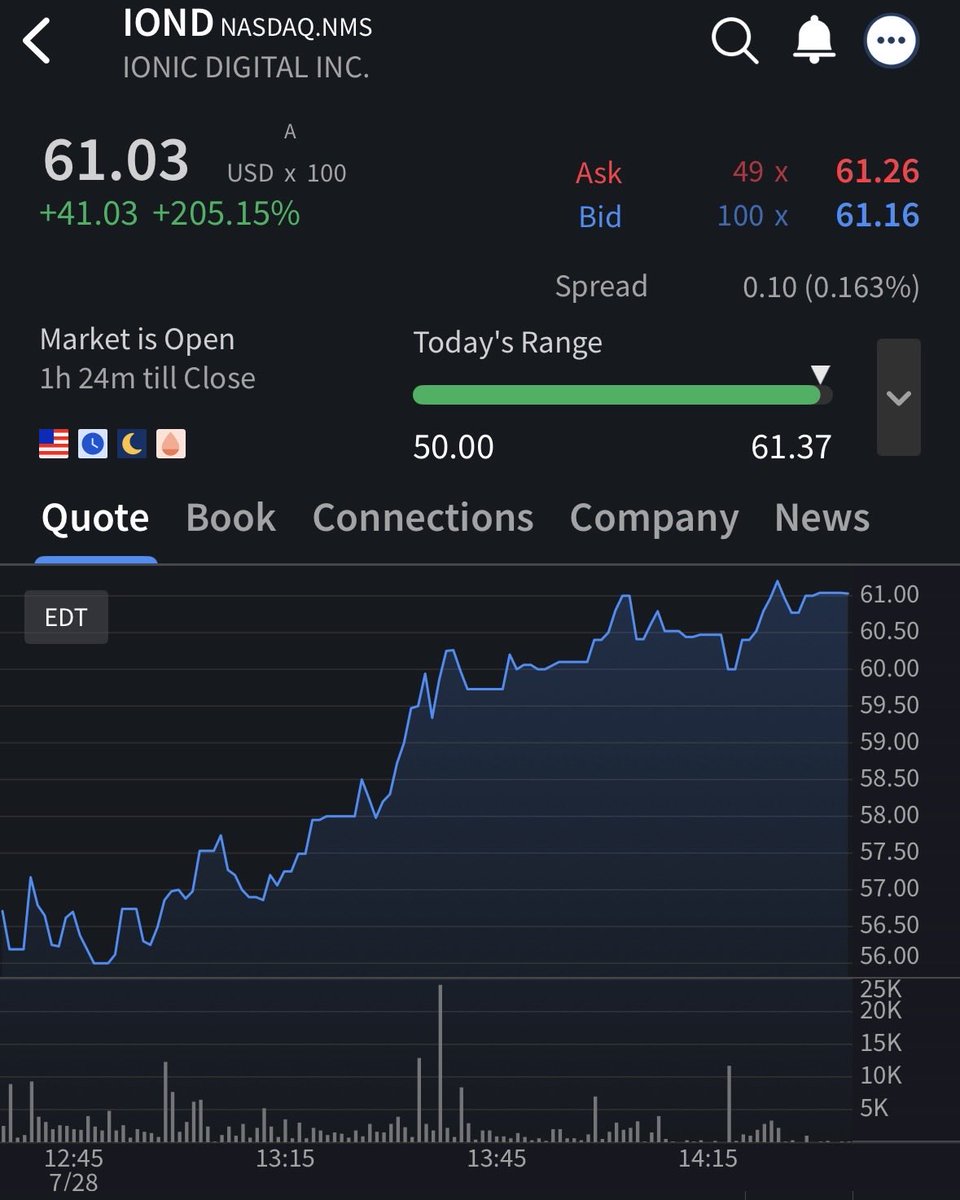Tap the ask price 61.26
The width and height of the screenshot is (960, 1200).
(877, 172)
